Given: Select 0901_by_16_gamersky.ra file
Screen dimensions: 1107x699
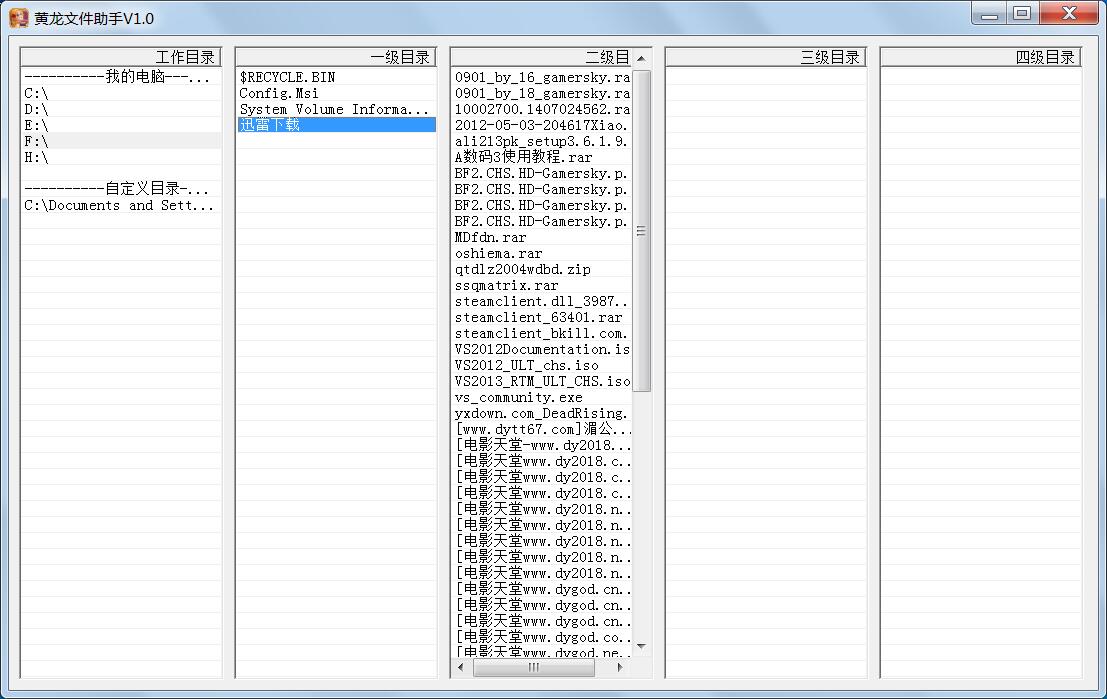Looking at the screenshot, I should 541,77.
